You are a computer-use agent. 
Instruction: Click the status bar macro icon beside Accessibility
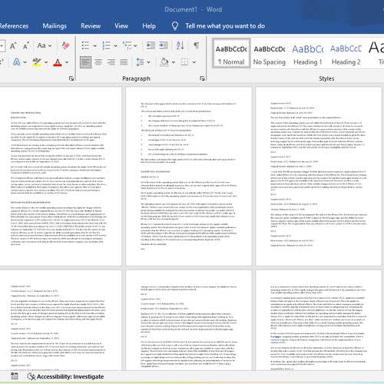click(14, 376)
